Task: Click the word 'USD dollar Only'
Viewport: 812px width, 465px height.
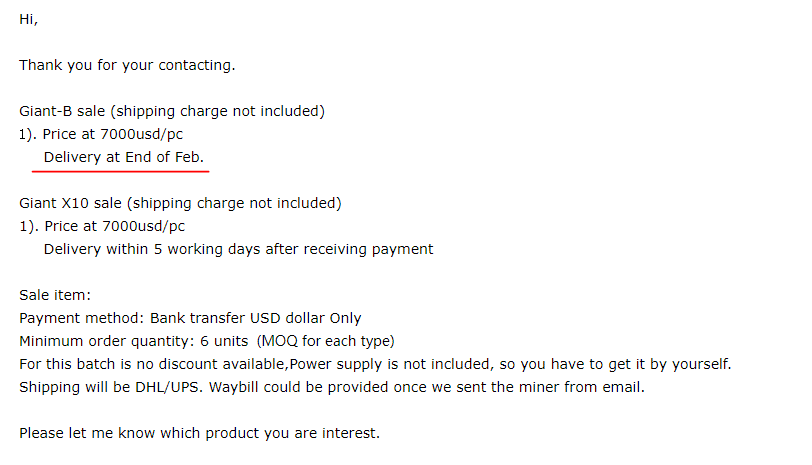Action: pyautogui.click(x=306, y=318)
